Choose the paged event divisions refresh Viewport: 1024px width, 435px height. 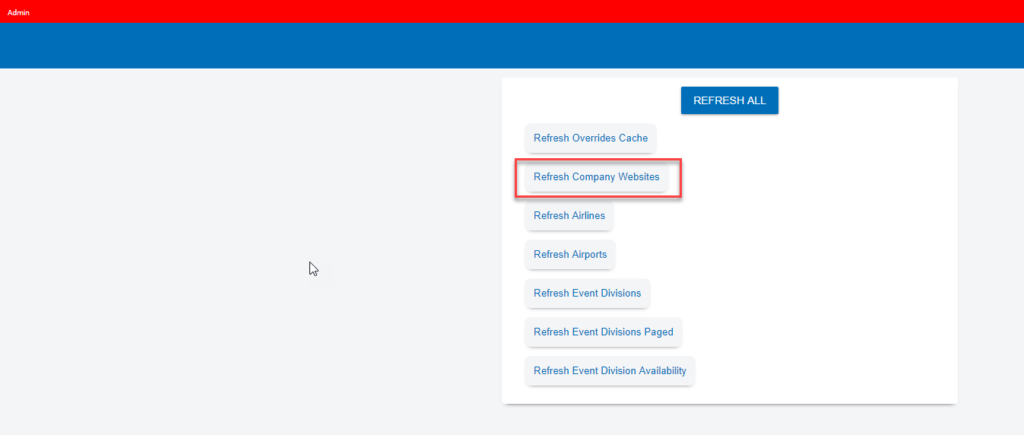(603, 332)
